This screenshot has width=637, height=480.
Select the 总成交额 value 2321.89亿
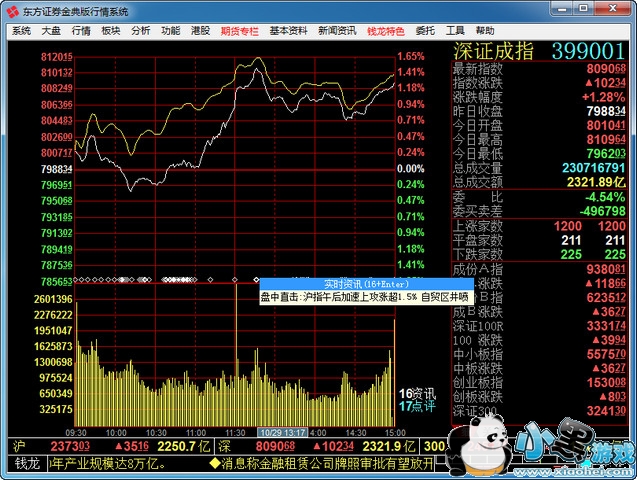click(596, 182)
